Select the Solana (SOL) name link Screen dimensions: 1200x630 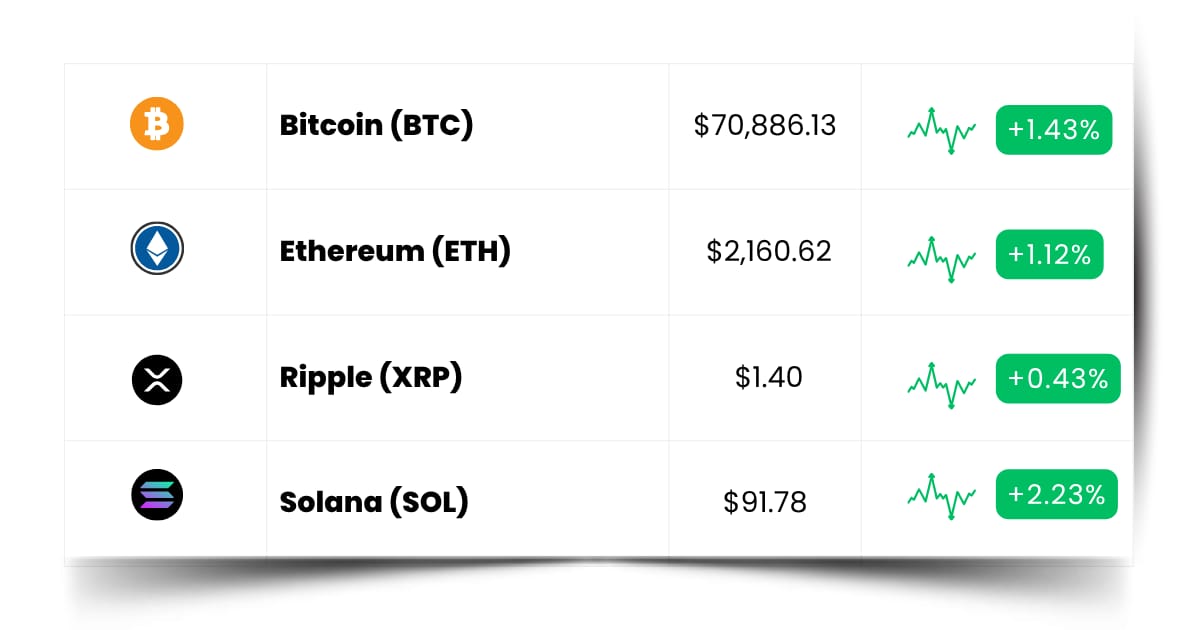coord(374,501)
